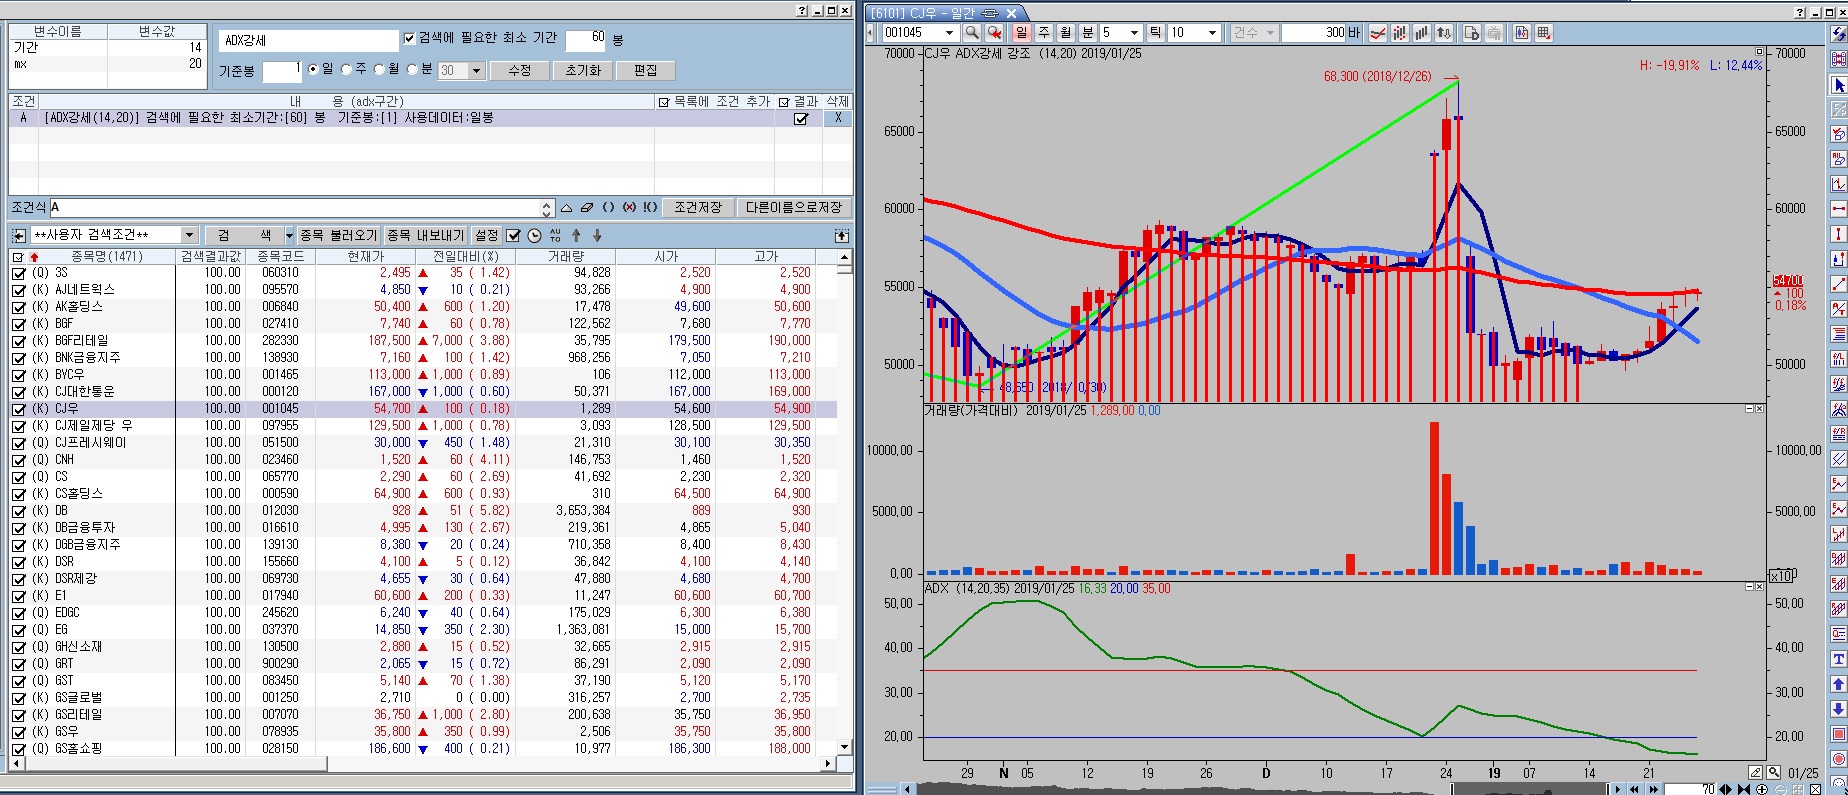Screen dimensions: 1848x795
Task: Click the 종목 불러오기 button
Action: [x=339, y=236]
